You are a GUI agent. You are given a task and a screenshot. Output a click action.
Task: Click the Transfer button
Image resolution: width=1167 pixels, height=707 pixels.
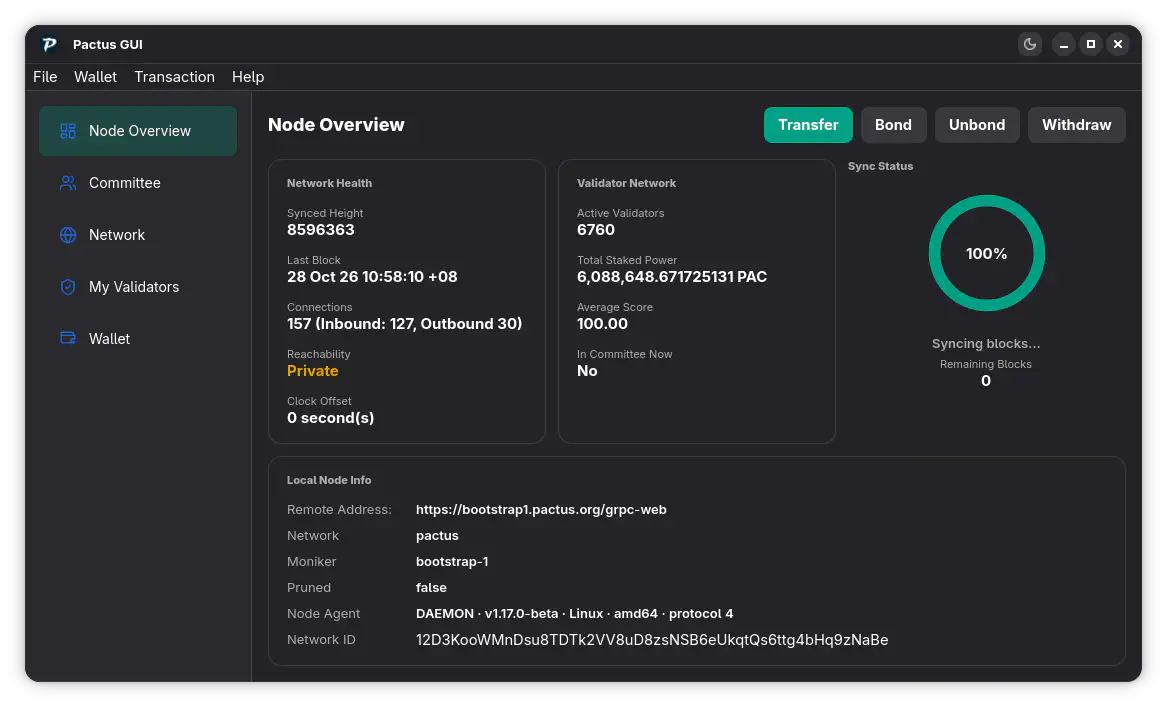pyautogui.click(x=808, y=125)
